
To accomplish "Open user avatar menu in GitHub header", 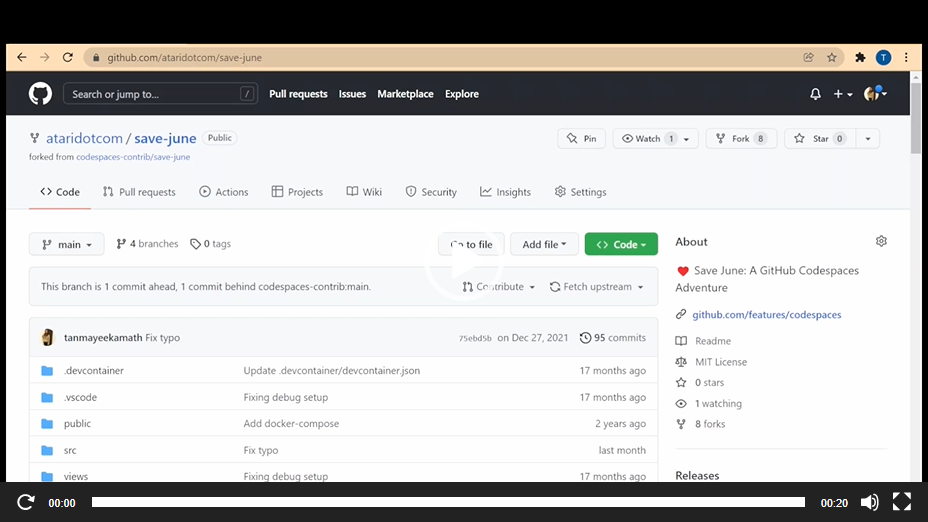I will 875,94.
